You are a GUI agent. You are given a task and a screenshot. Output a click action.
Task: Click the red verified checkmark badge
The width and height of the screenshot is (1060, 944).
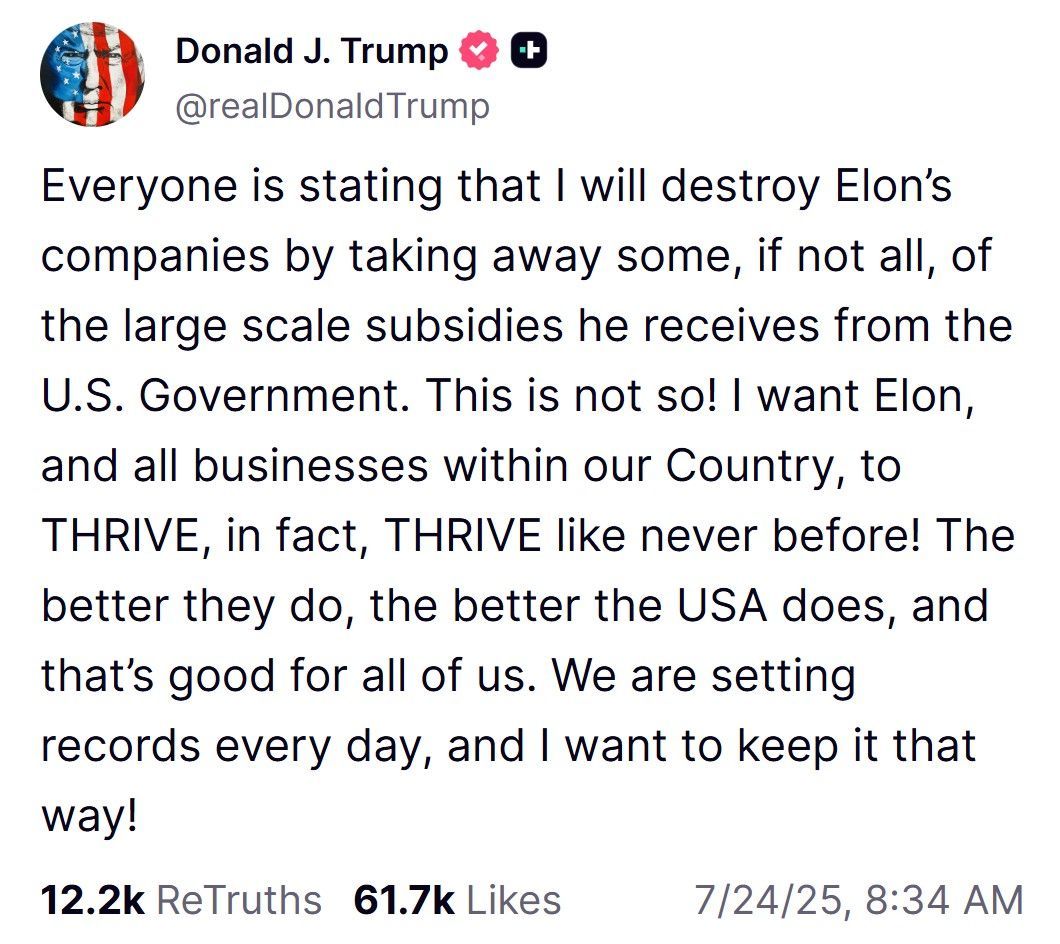[x=479, y=51]
